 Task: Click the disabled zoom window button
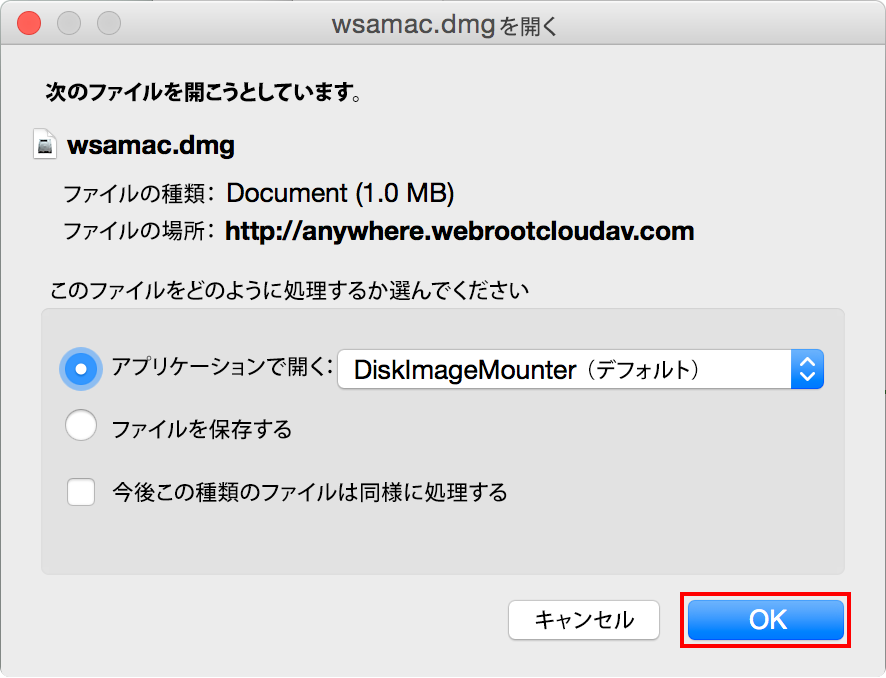109,24
